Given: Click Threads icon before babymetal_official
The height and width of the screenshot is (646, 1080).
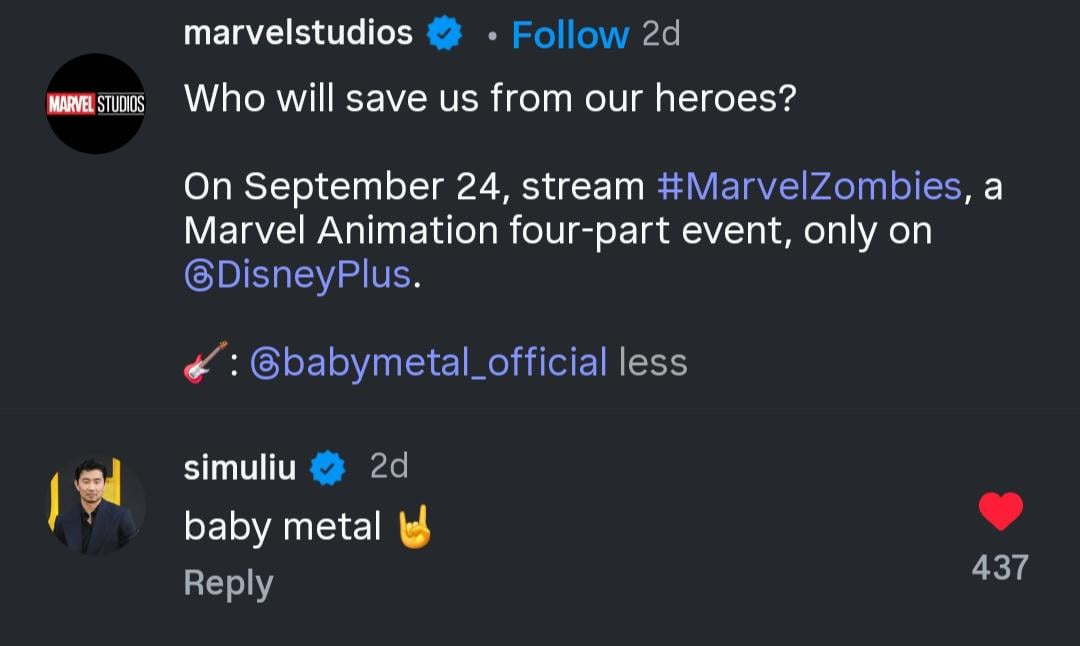Looking at the screenshot, I should coord(263,362).
